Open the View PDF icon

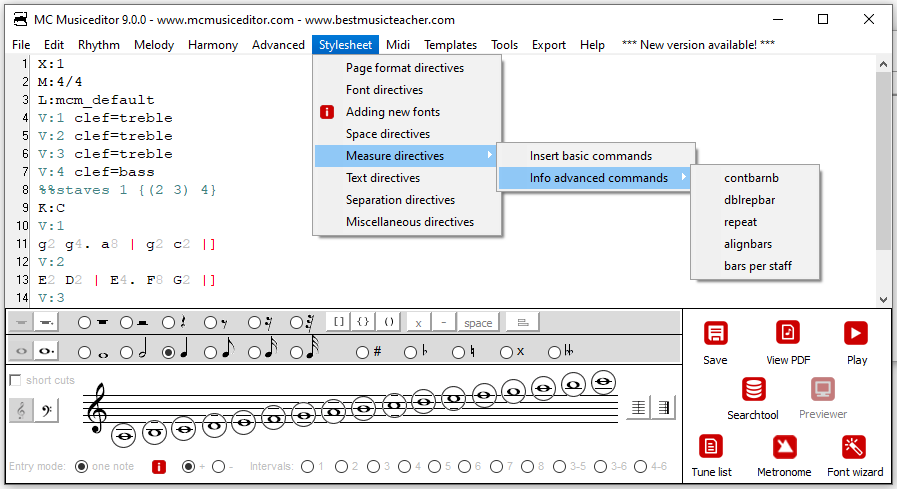coord(788,332)
